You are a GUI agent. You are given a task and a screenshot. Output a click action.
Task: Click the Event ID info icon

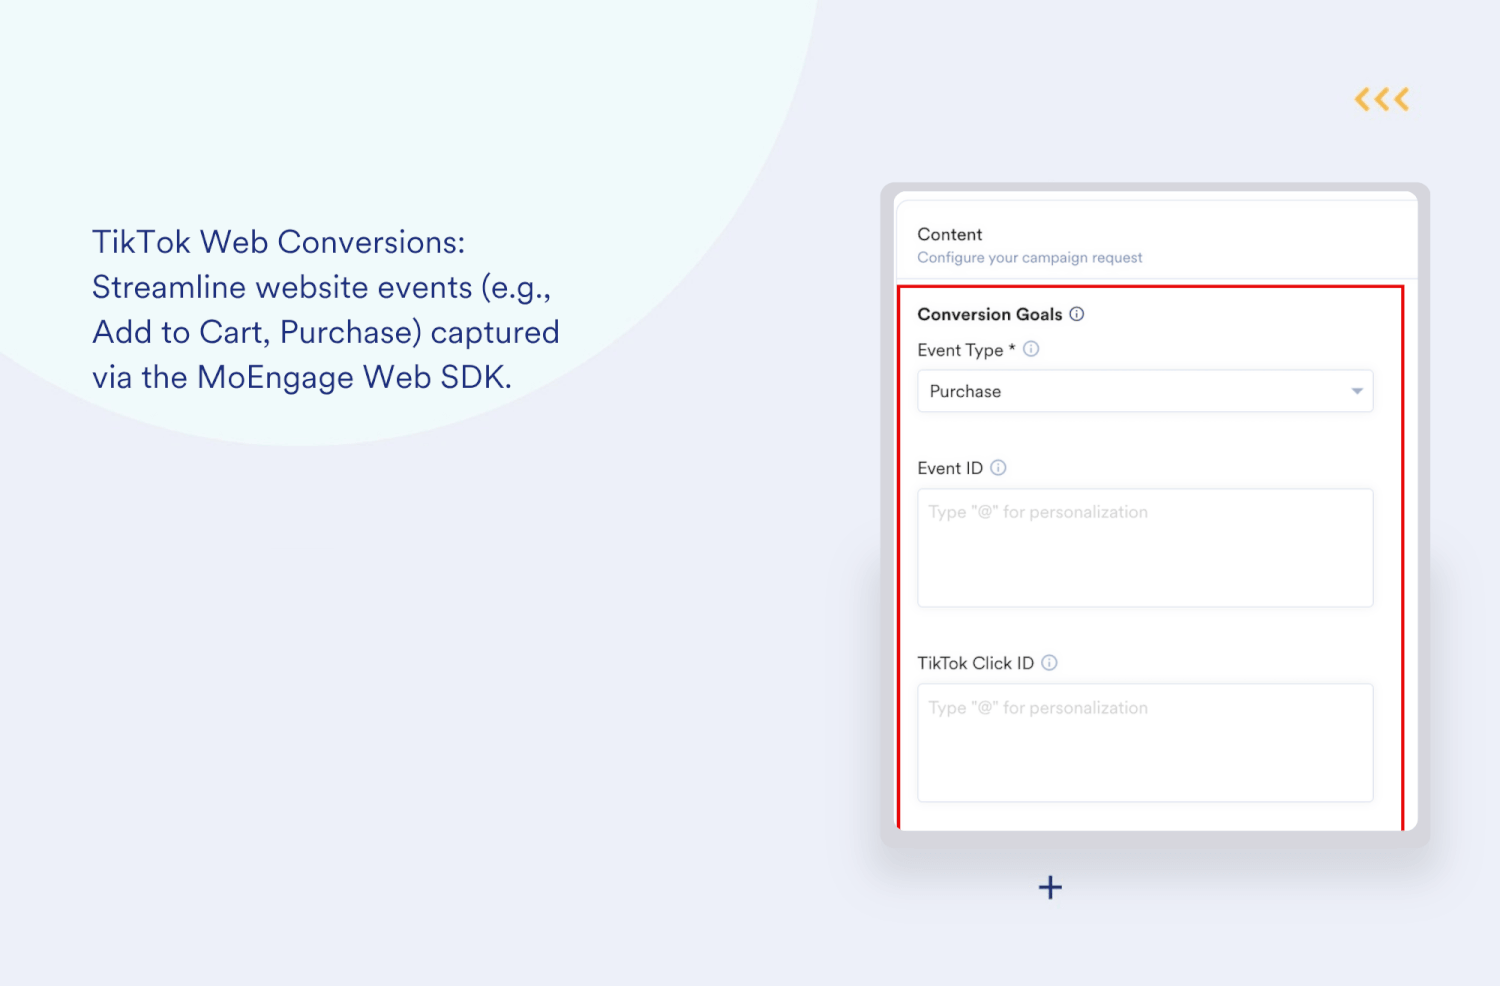point(1000,468)
